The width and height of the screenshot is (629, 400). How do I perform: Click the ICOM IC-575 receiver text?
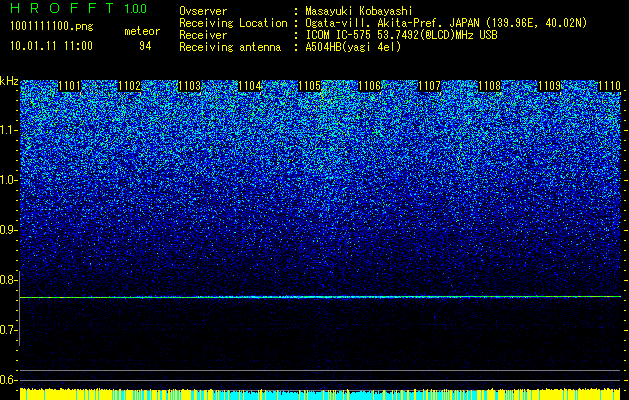click(402, 35)
